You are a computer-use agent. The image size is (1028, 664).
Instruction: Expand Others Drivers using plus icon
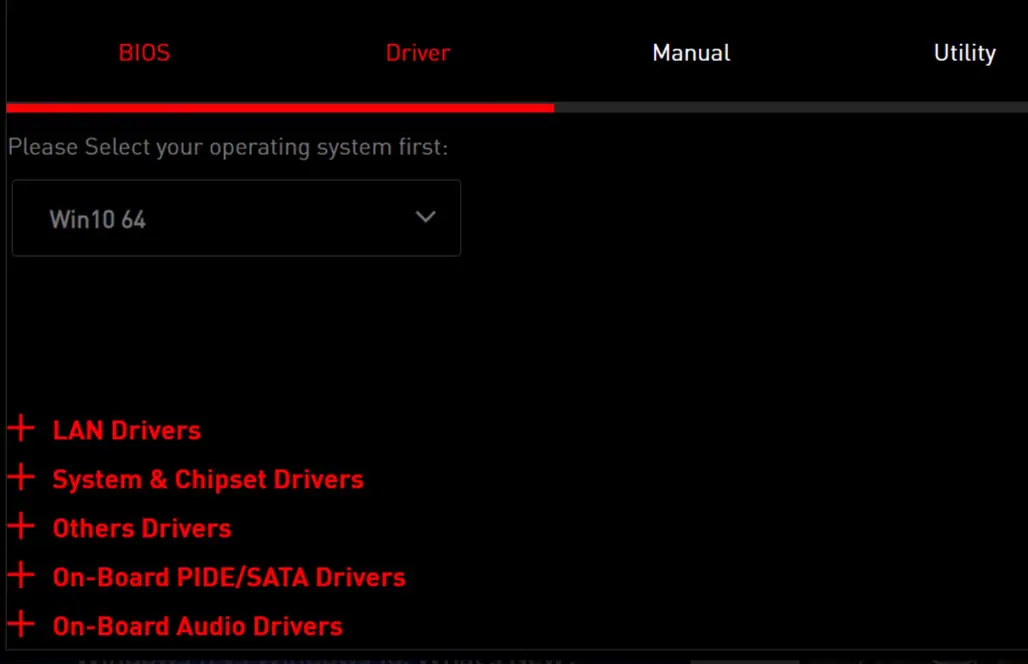click(21, 526)
